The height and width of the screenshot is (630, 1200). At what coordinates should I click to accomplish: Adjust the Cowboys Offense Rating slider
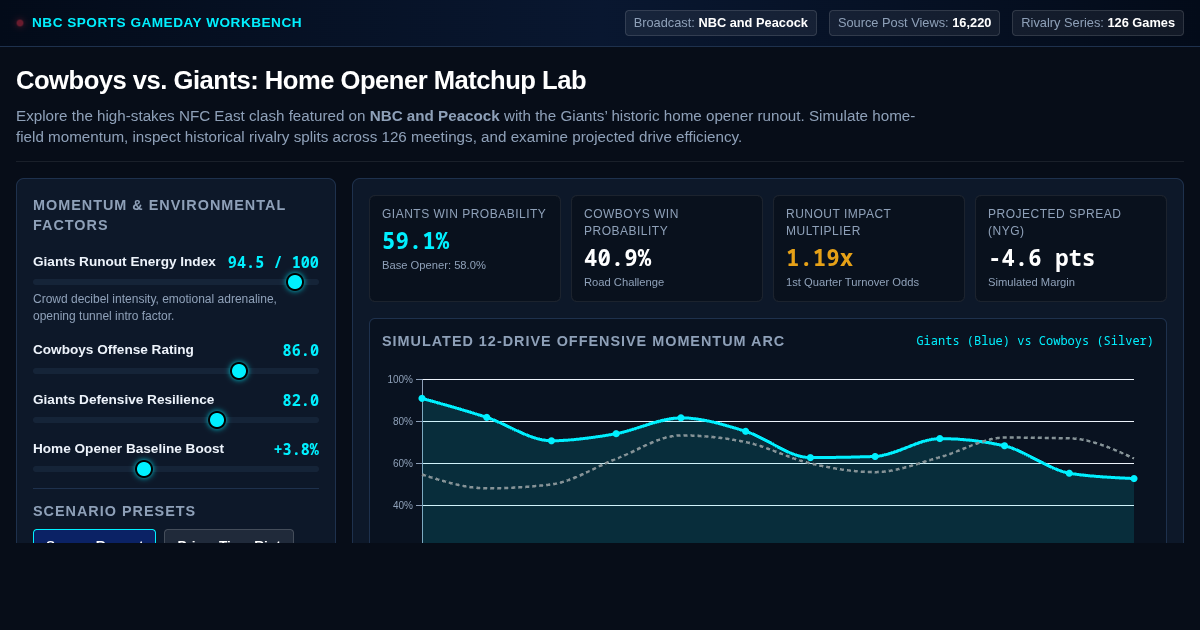pyautogui.click(x=176, y=371)
